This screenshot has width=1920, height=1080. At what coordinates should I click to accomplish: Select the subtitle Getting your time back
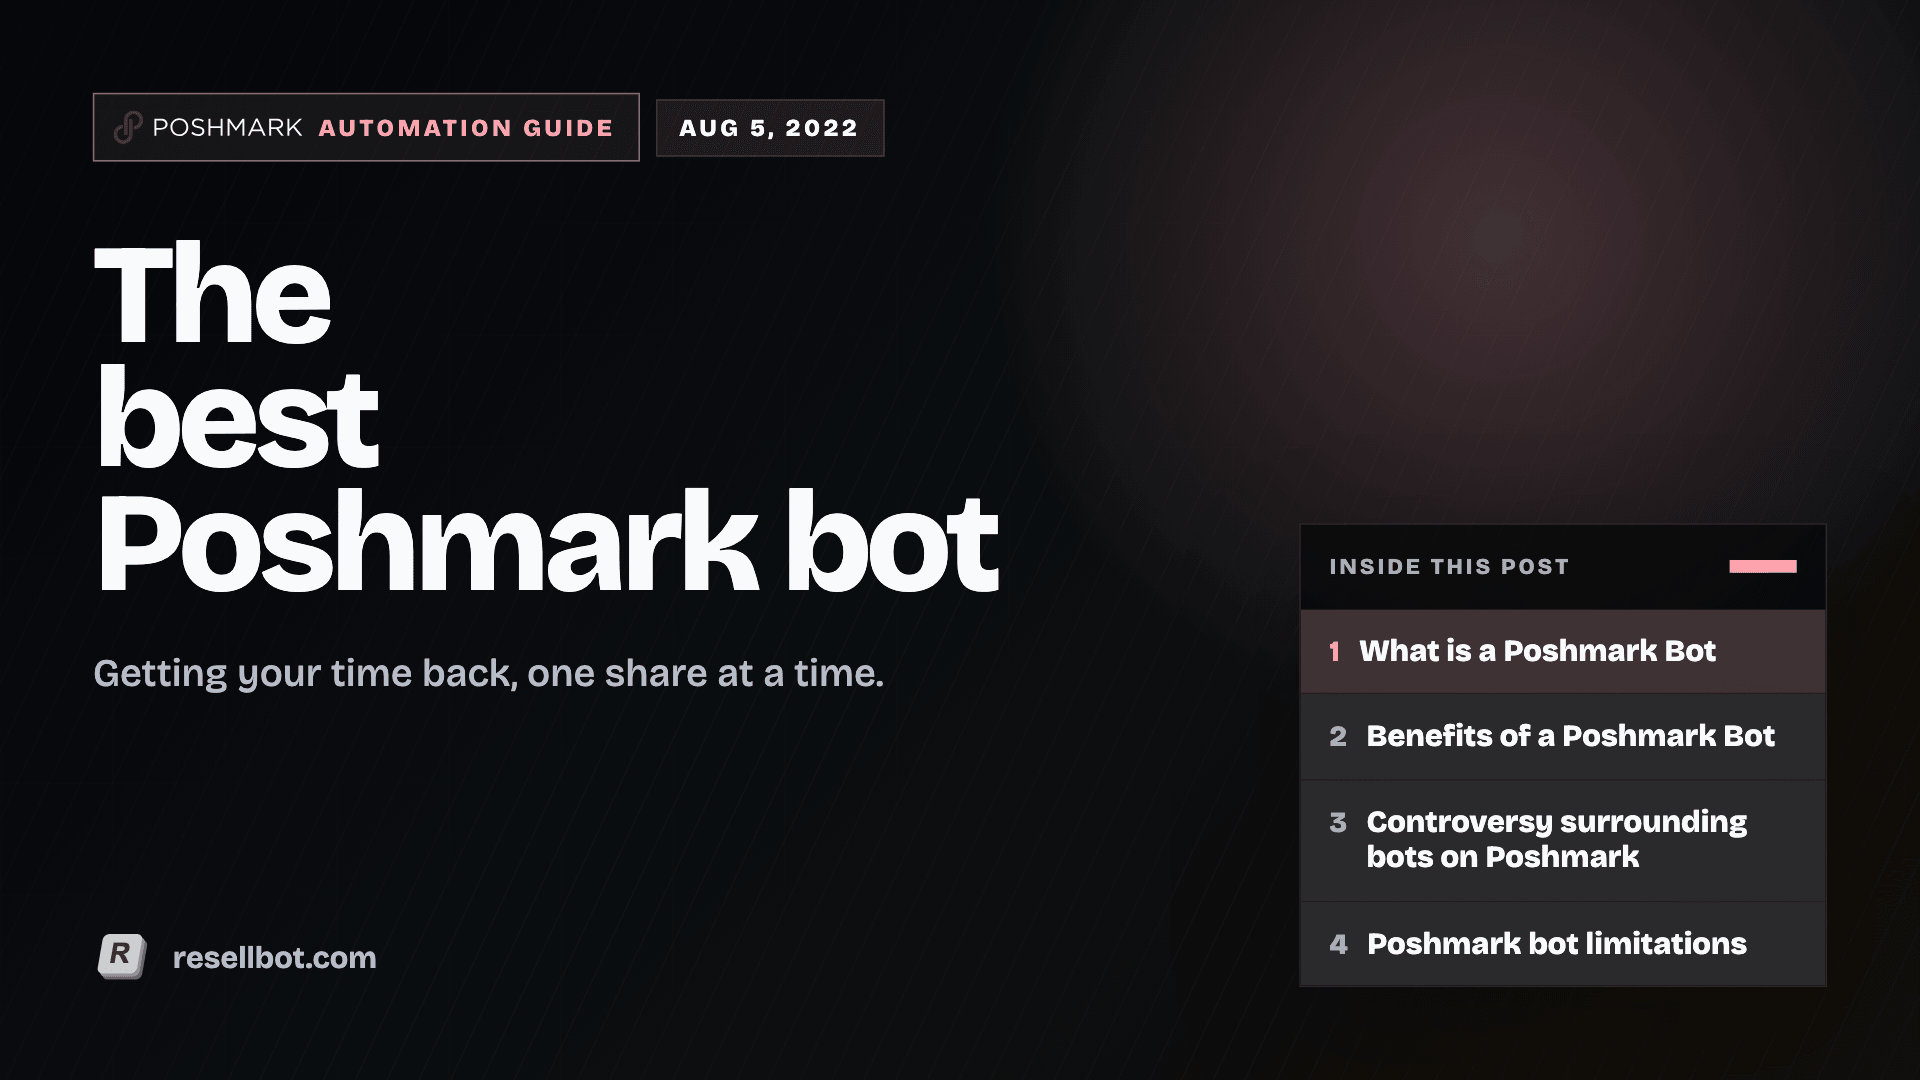(x=489, y=674)
